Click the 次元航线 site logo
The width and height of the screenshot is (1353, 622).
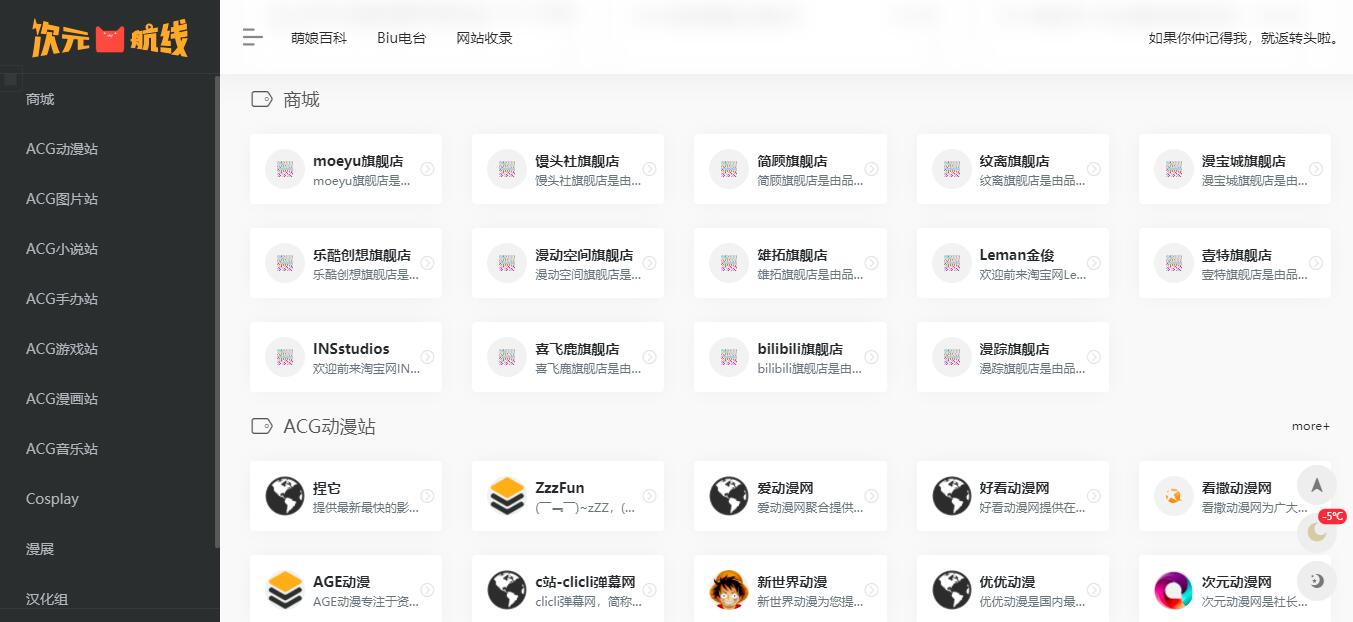click(x=109, y=38)
